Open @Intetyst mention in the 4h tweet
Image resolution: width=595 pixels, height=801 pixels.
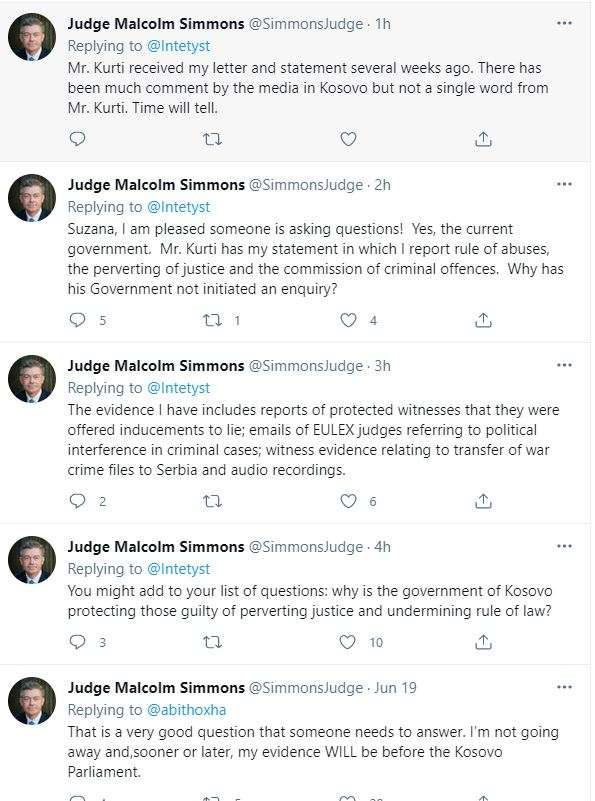178,569
